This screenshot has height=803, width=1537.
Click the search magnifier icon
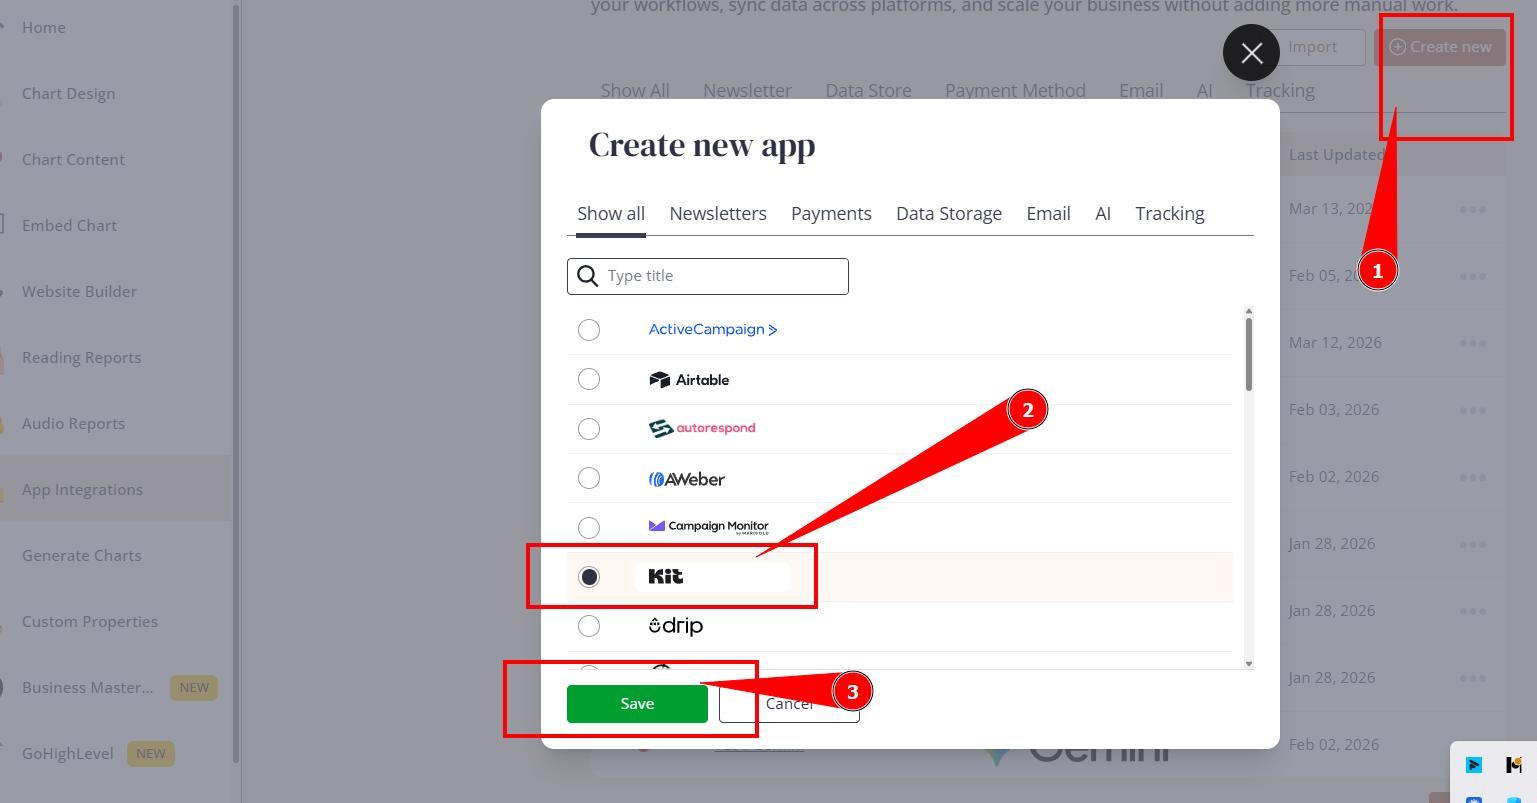pyautogui.click(x=588, y=276)
